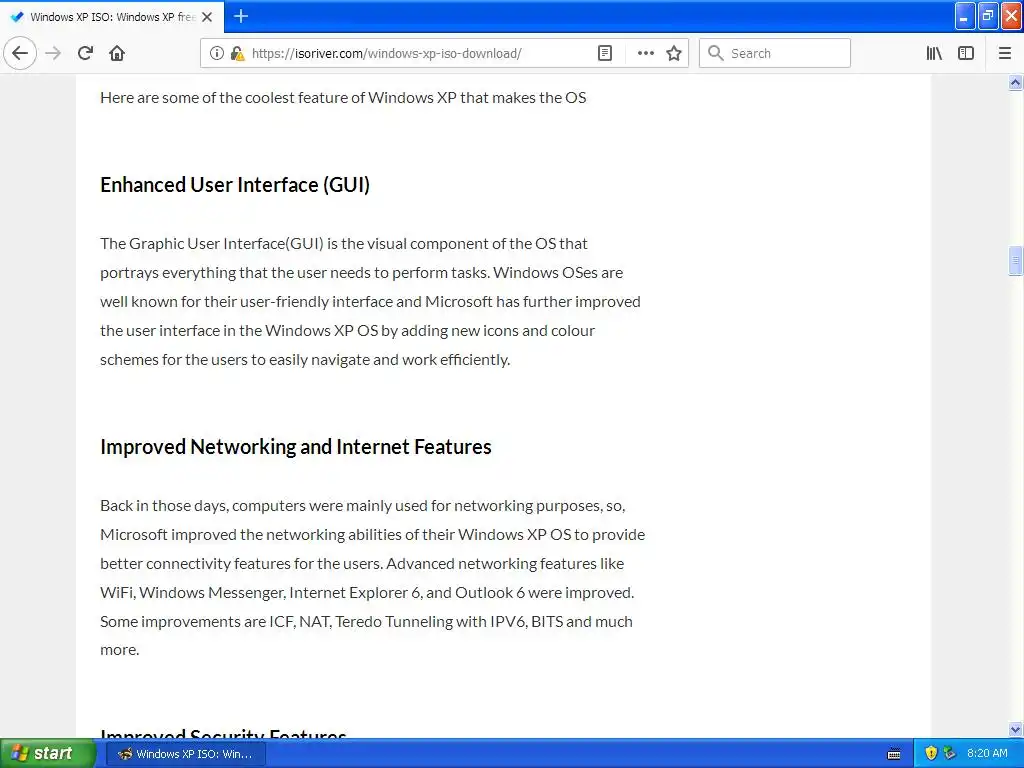This screenshot has height=768, width=1024.
Task: Show site information icon in address bar
Action: coord(217,54)
